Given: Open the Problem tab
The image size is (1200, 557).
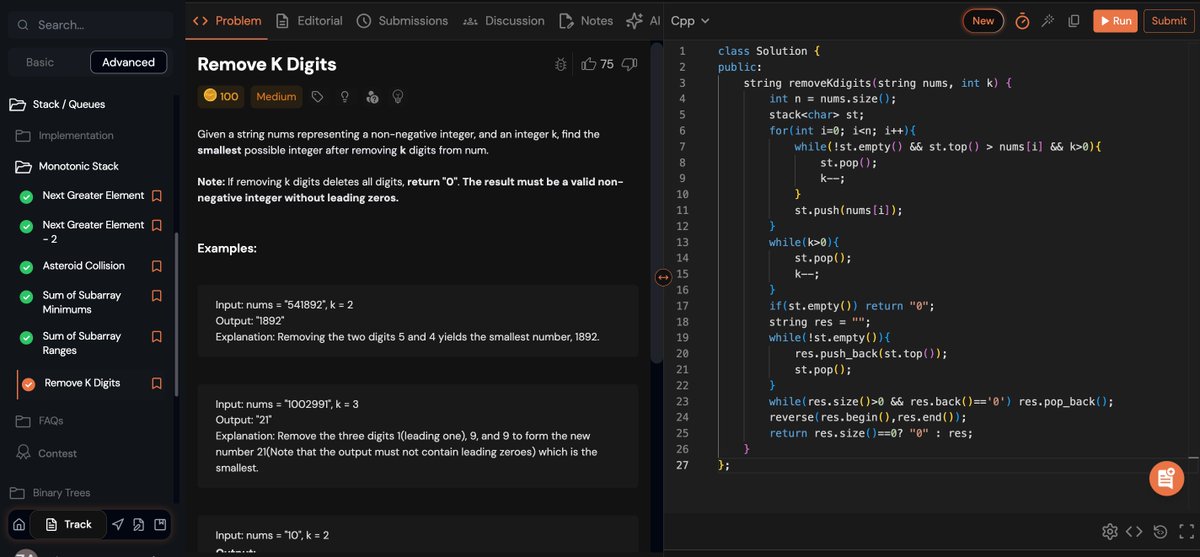Looking at the screenshot, I should [227, 20].
